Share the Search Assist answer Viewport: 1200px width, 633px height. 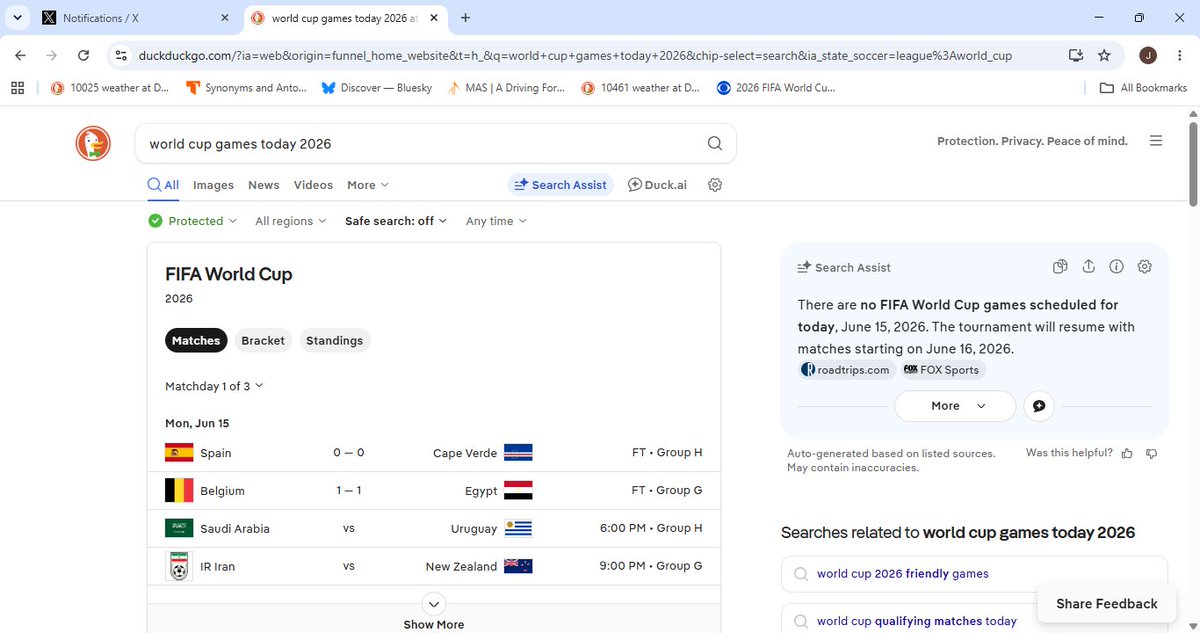(x=1089, y=267)
